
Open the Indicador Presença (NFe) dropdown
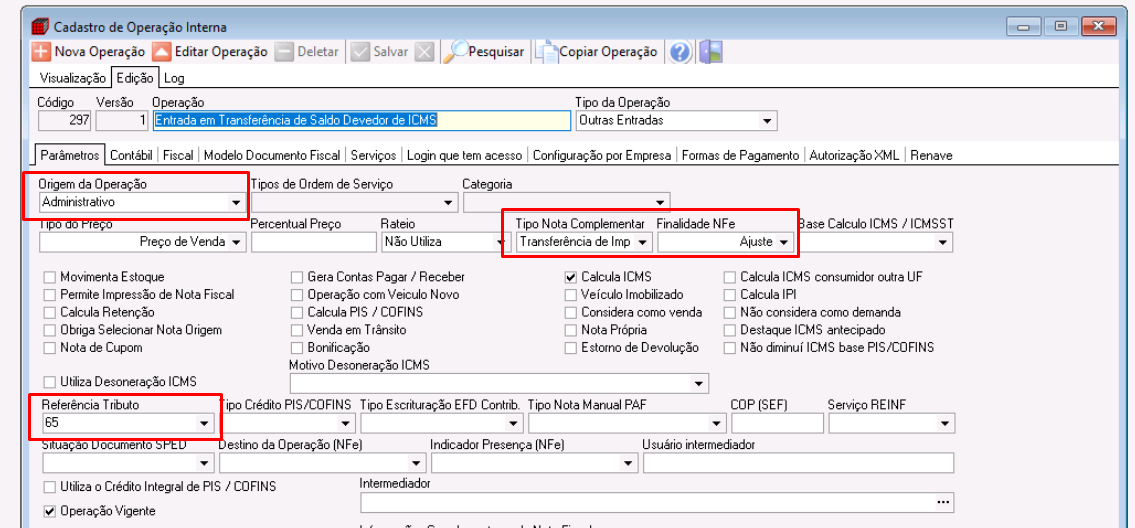pos(626,462)
